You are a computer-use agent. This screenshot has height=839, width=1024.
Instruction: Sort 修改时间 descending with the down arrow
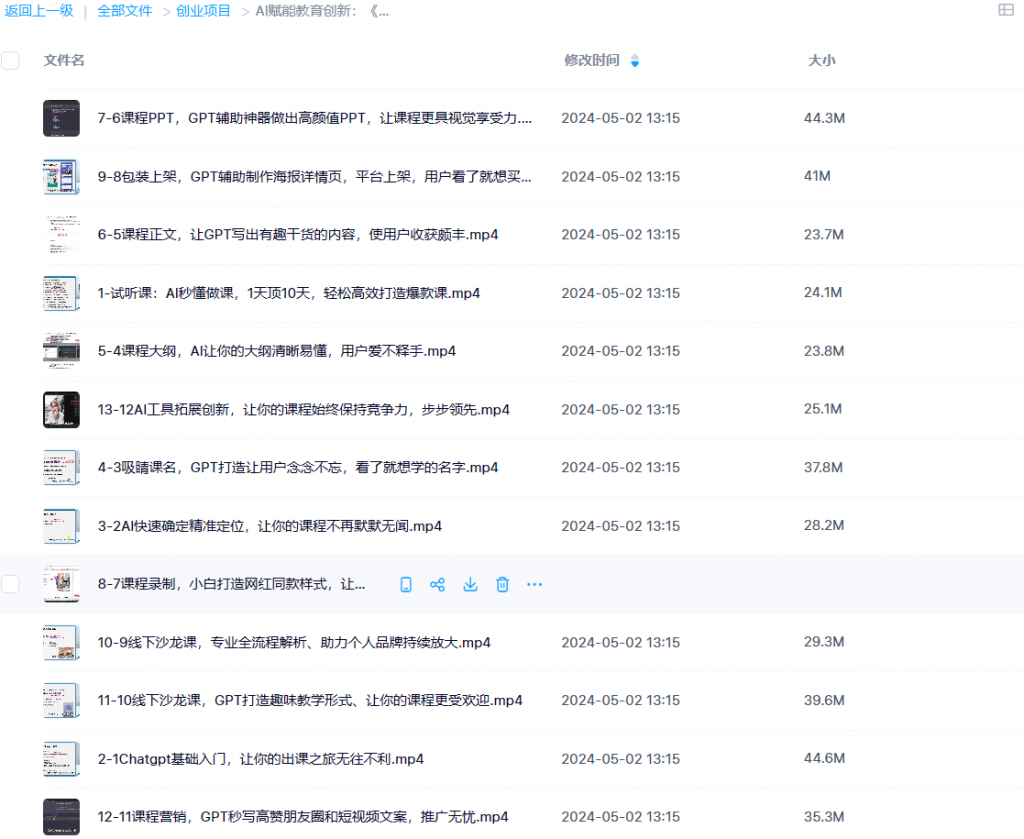pos(635,64)
